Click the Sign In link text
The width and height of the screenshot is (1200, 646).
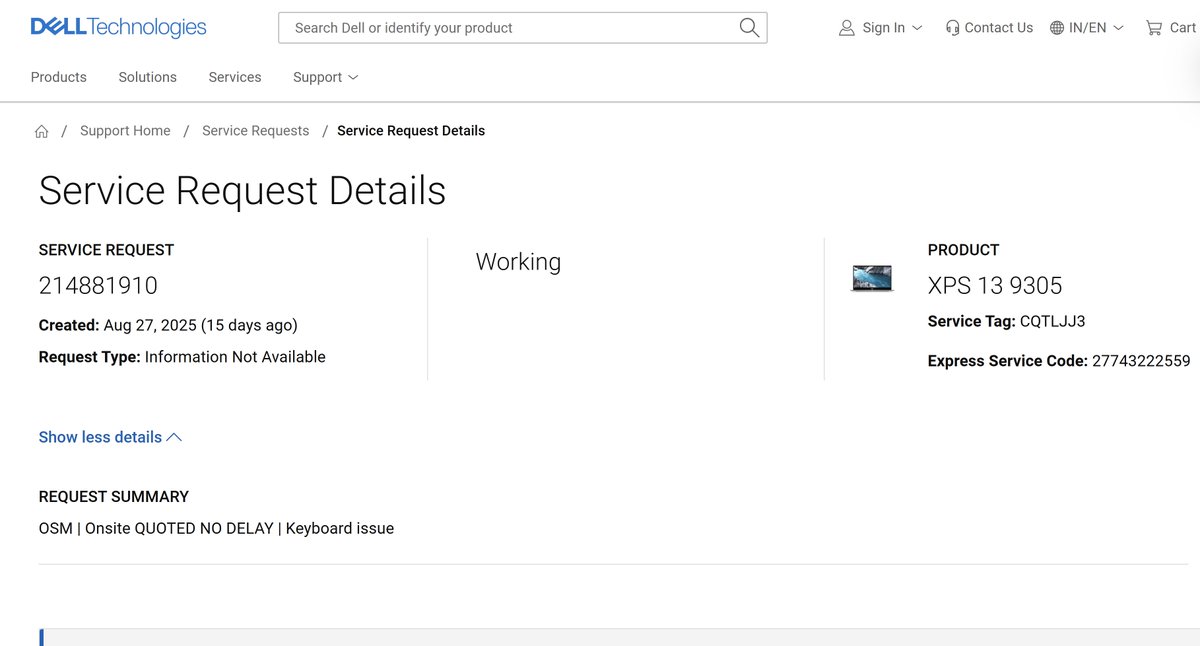click(884, 28)
